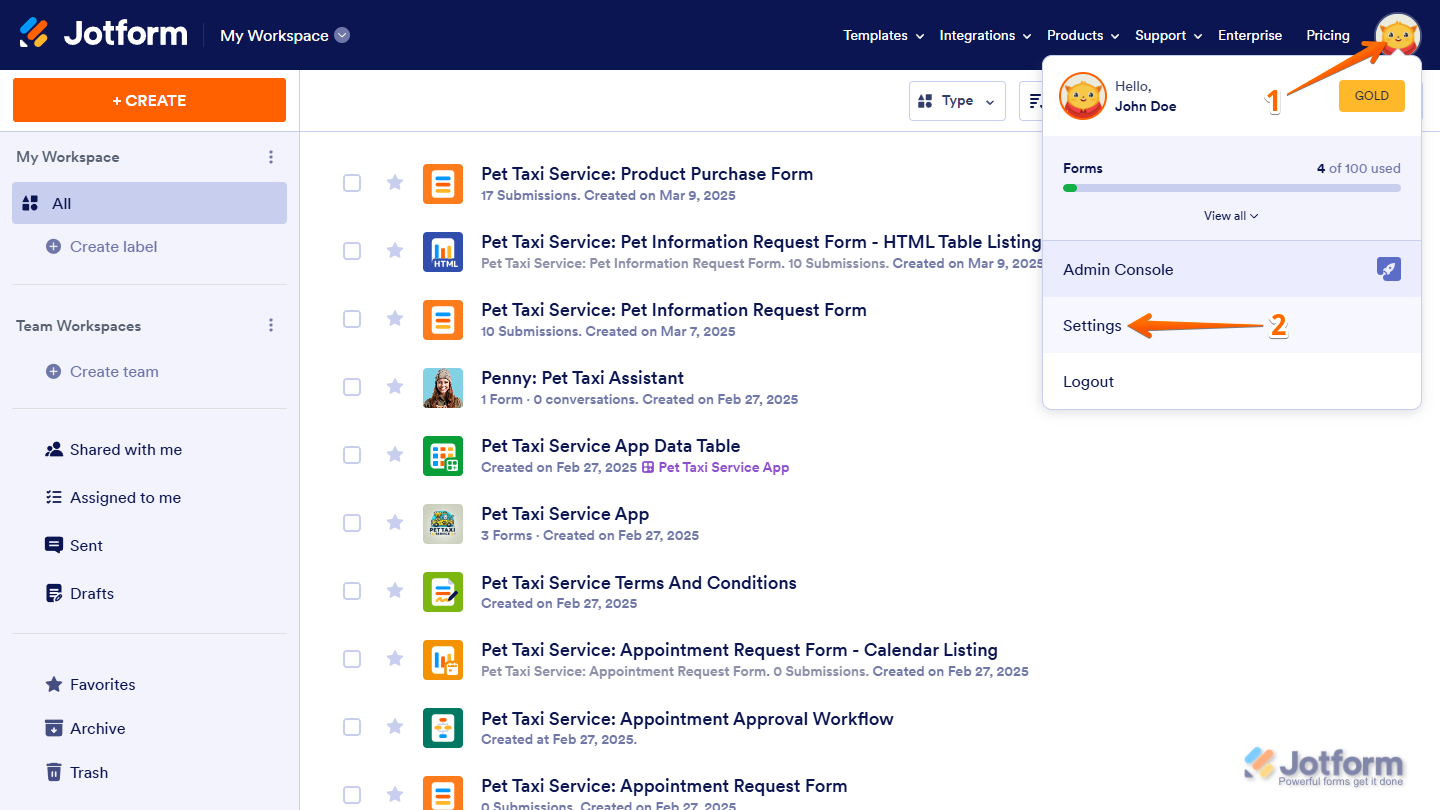Click the plus icon for Create label
The height and width of the screenshot is (810, 1440).
coord(54,246)
